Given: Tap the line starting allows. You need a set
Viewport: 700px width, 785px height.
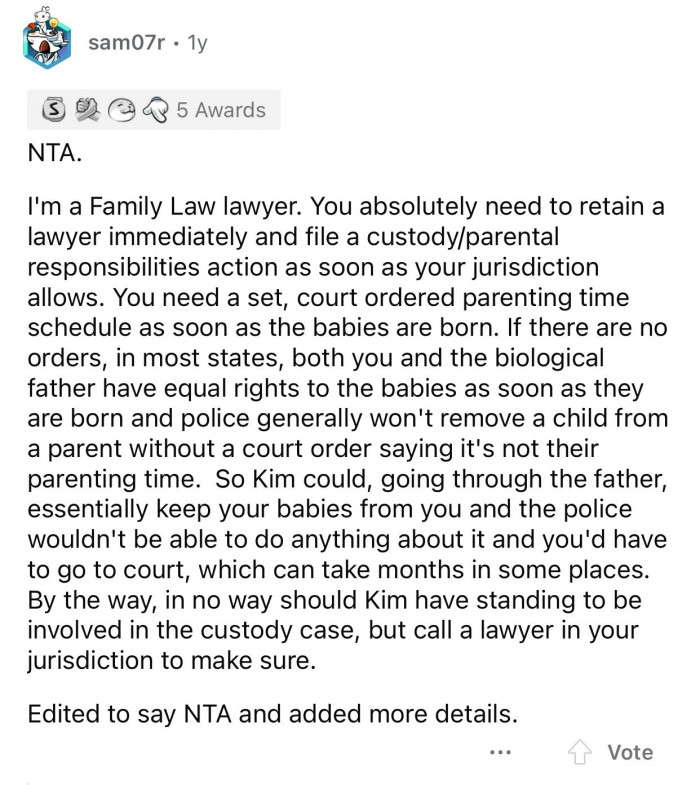Looking at the screenshot, I should (x=328, y=297).
